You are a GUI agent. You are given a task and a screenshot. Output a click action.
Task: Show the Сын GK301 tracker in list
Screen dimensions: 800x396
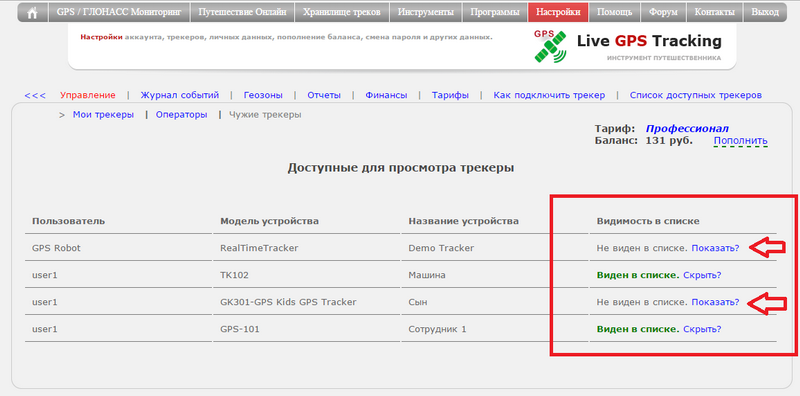click(x=715, y=302)
